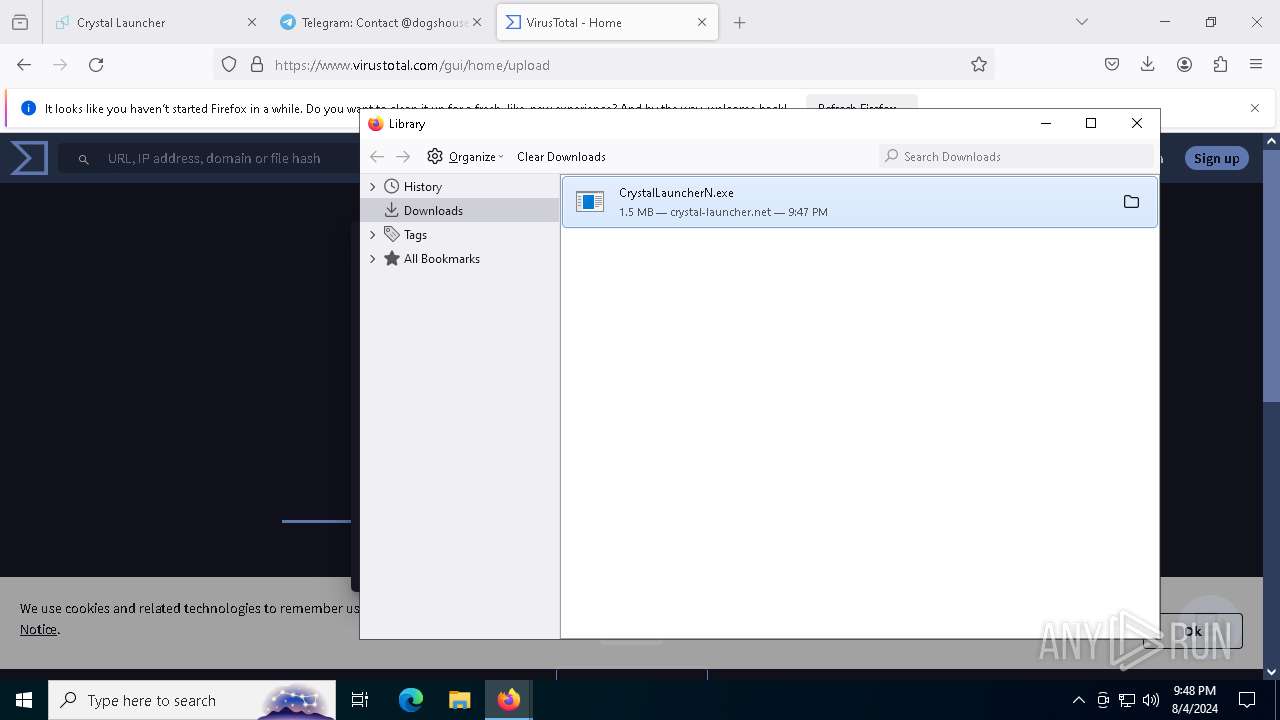Click taskbar search box
This screenshot has height=720, width=1280.
(192, 700)
